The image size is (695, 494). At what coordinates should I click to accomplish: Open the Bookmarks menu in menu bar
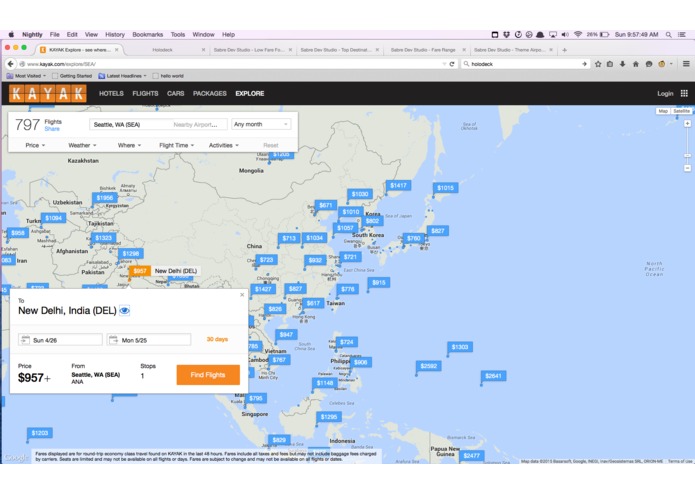(x=148, y=35)
